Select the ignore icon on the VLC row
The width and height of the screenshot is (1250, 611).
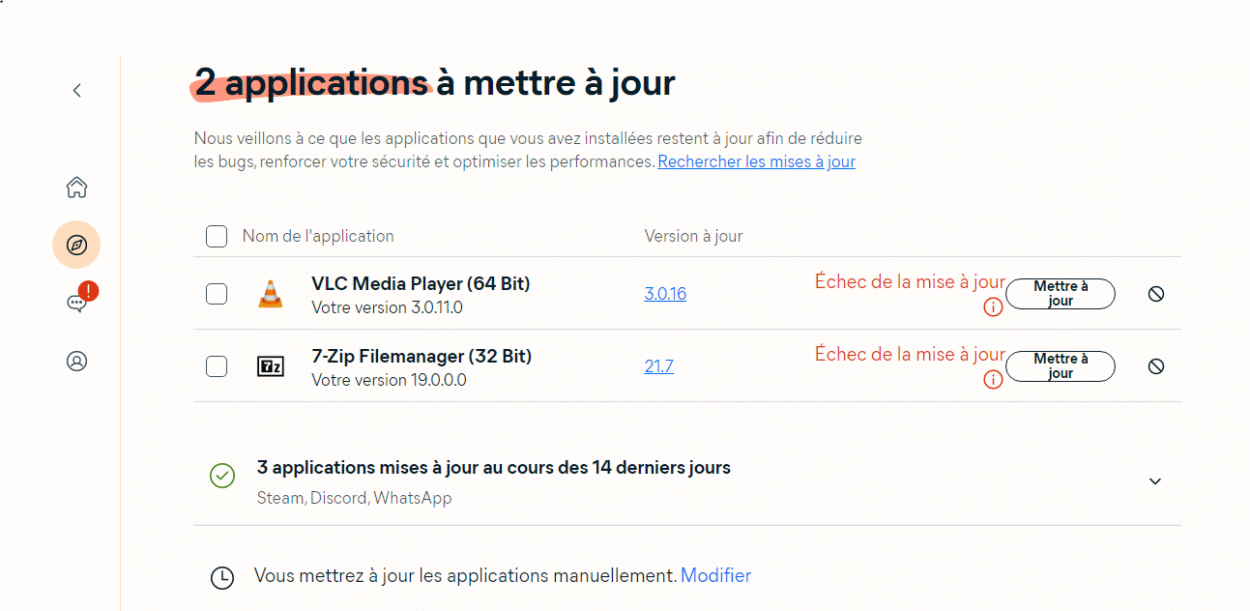[1156, 293]
